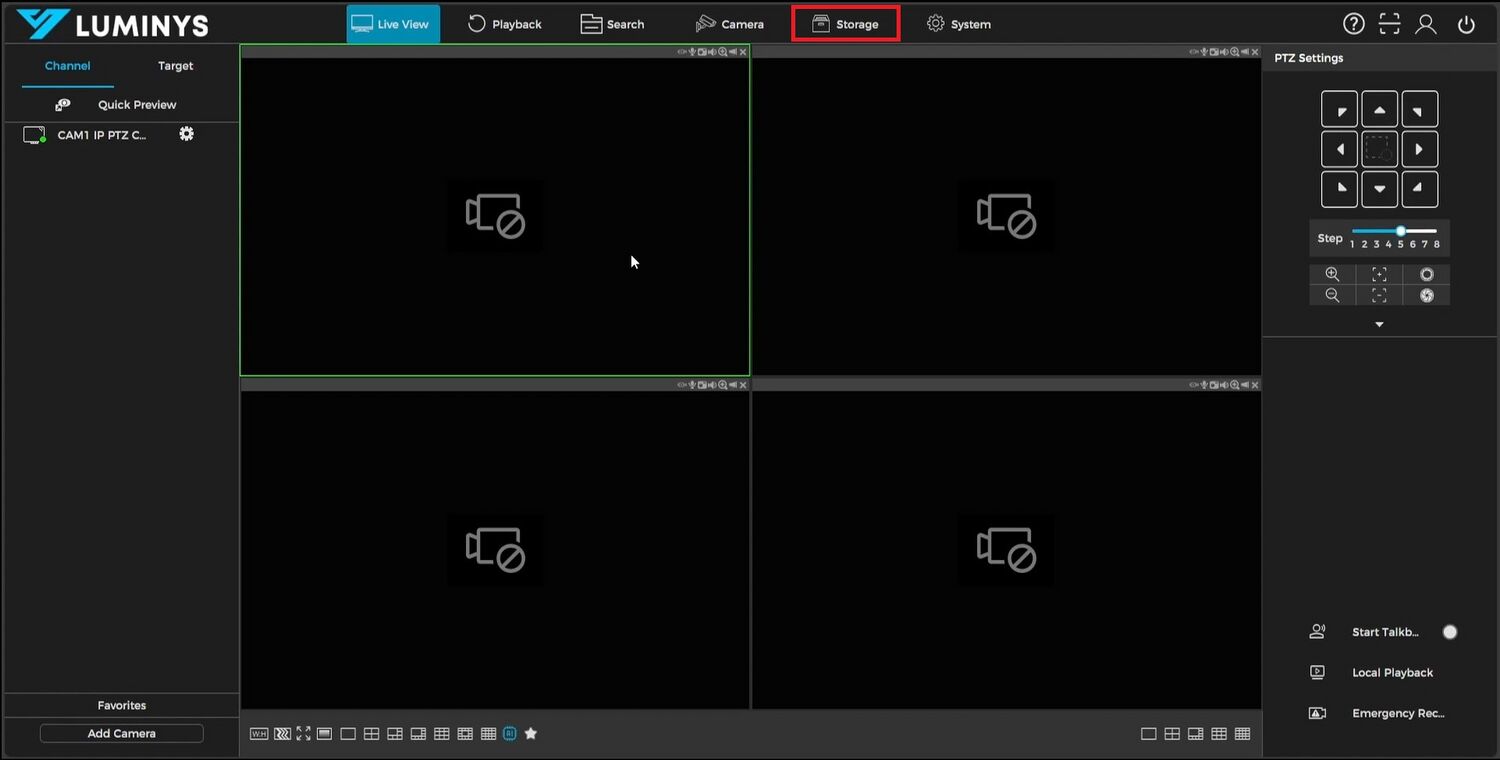Image resolution: width=1500 pixels, height=760 pixels.
Task: Click the PTZ zoom-in magnifier
Action: click(1332, 274)
